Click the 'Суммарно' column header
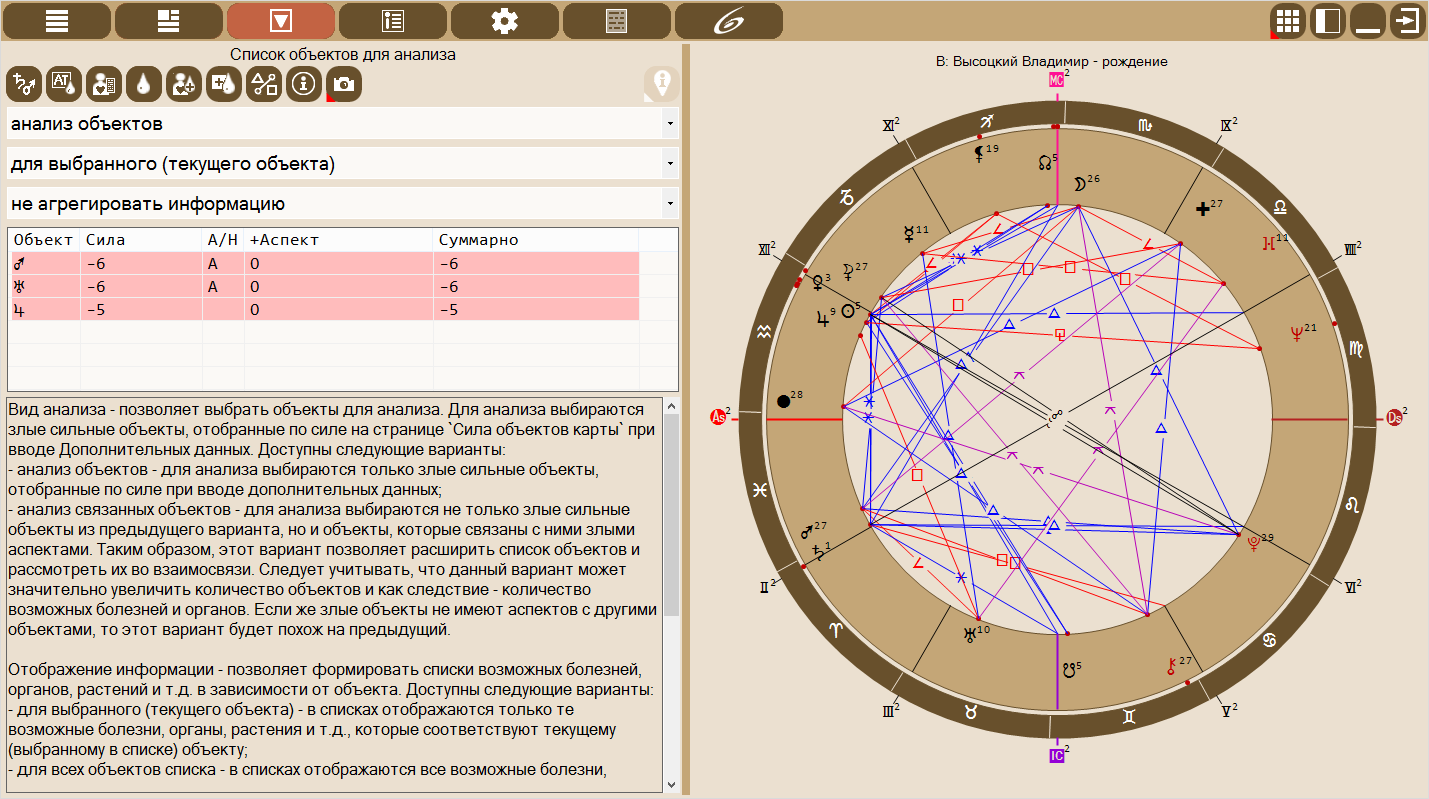1429x799 pixels. pos(478,240)
